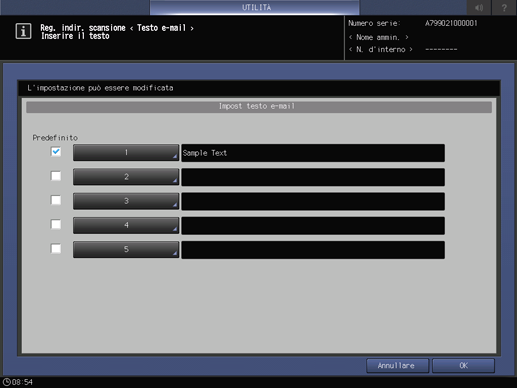517x388 pixels.
Task: Click the empty text field for row 5
Action: pyautogui.click(x=313, y=250)
